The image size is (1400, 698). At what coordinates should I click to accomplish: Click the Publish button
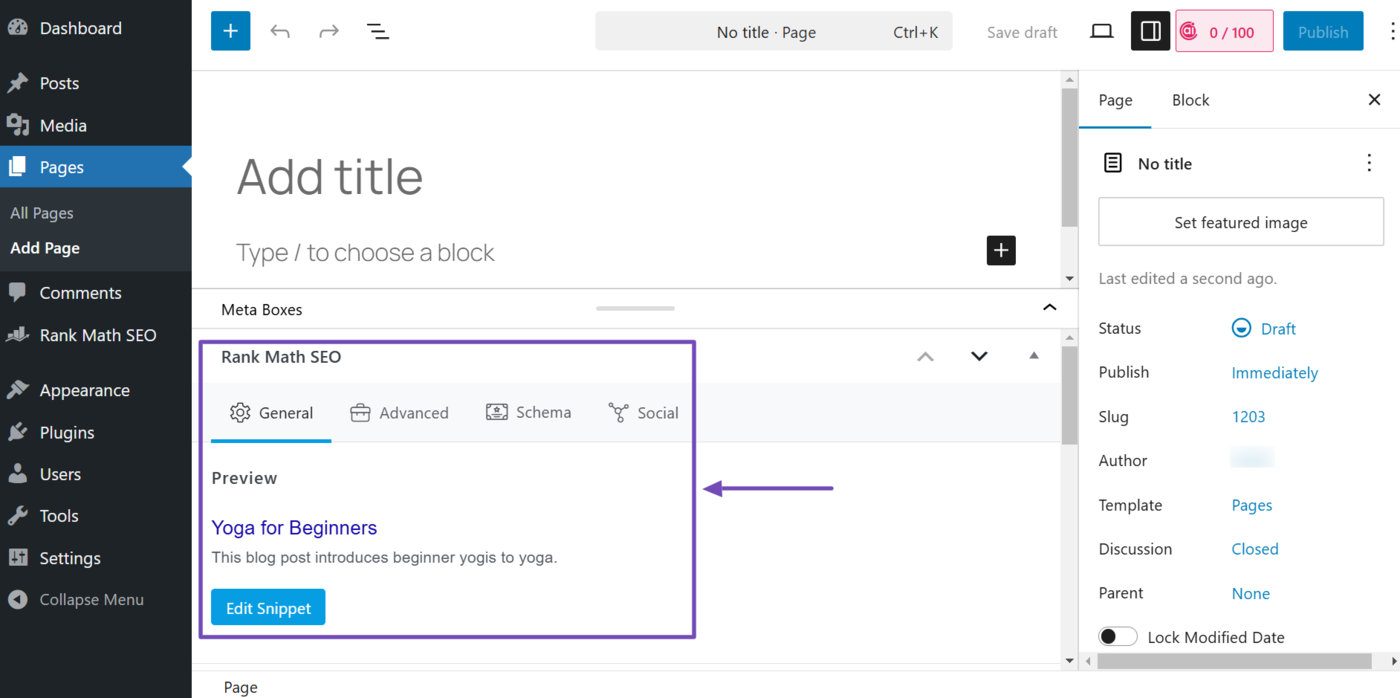click(1322, 31)
